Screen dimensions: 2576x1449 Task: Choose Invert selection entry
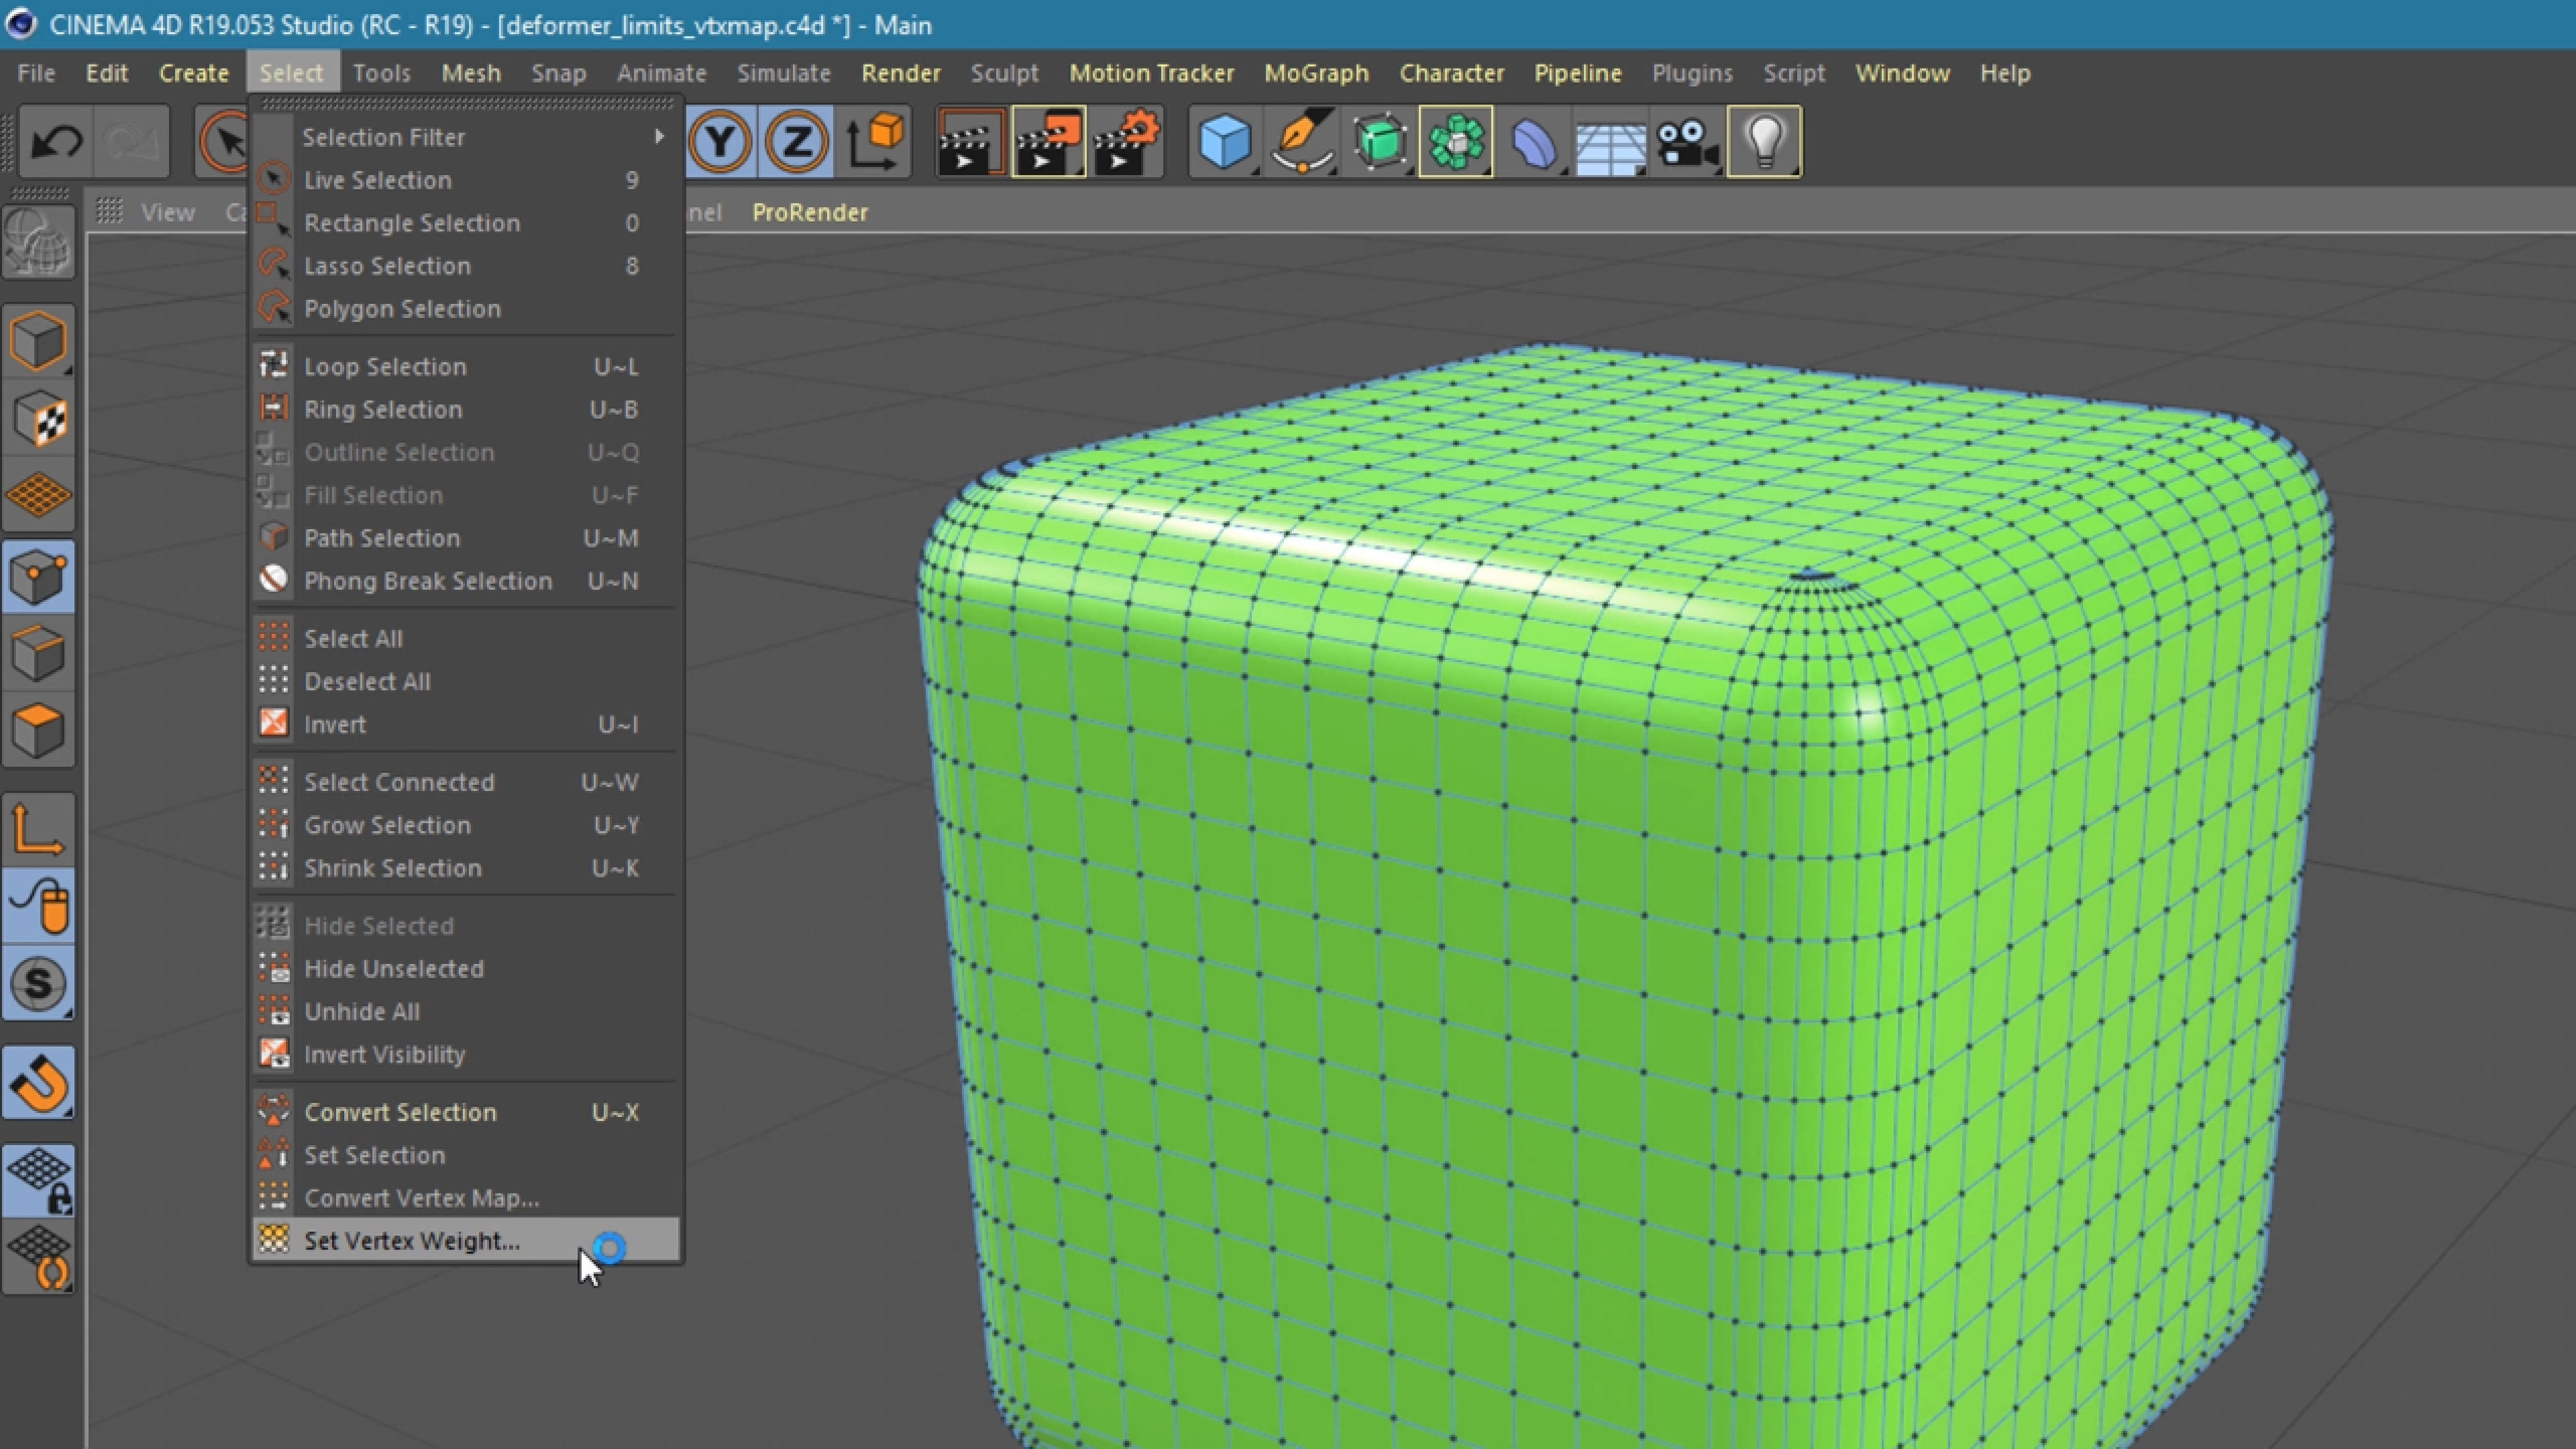pos(466,724)
